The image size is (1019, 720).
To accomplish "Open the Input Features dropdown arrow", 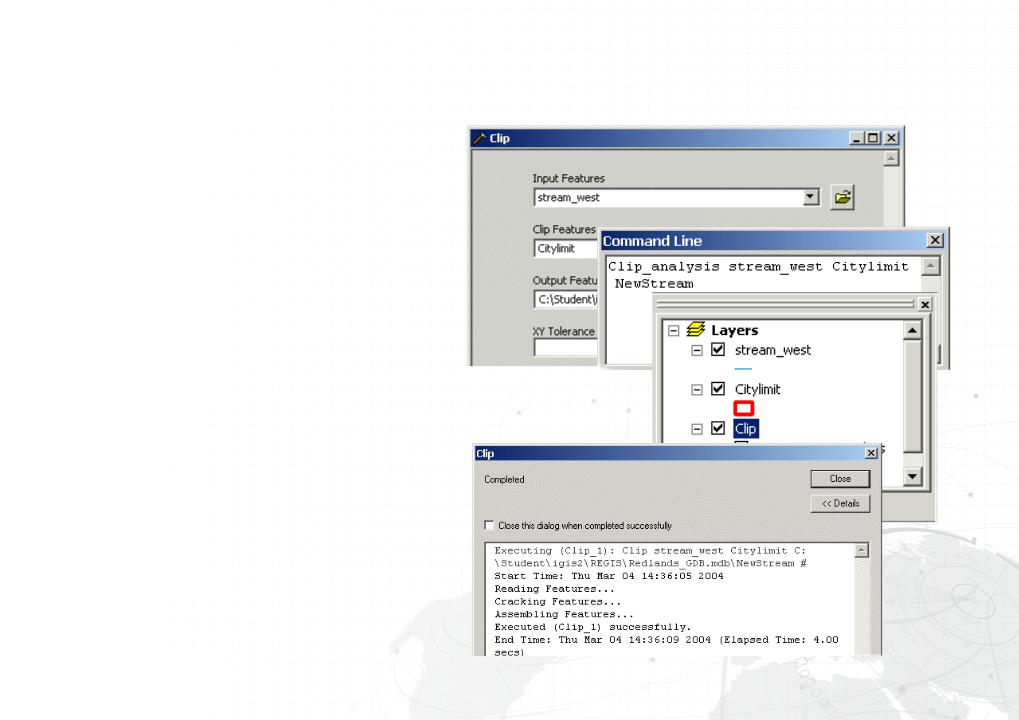I will (810, 197).
